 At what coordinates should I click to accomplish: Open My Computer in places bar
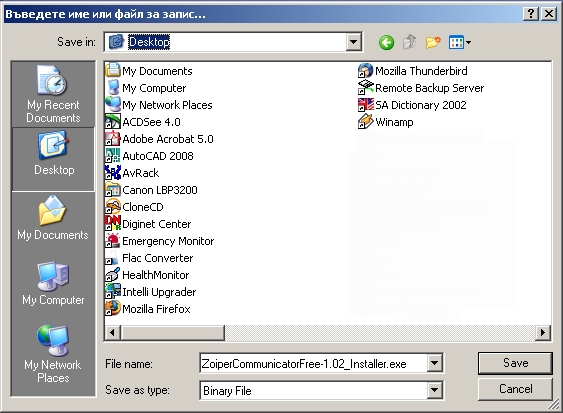(x=53, y=283)
